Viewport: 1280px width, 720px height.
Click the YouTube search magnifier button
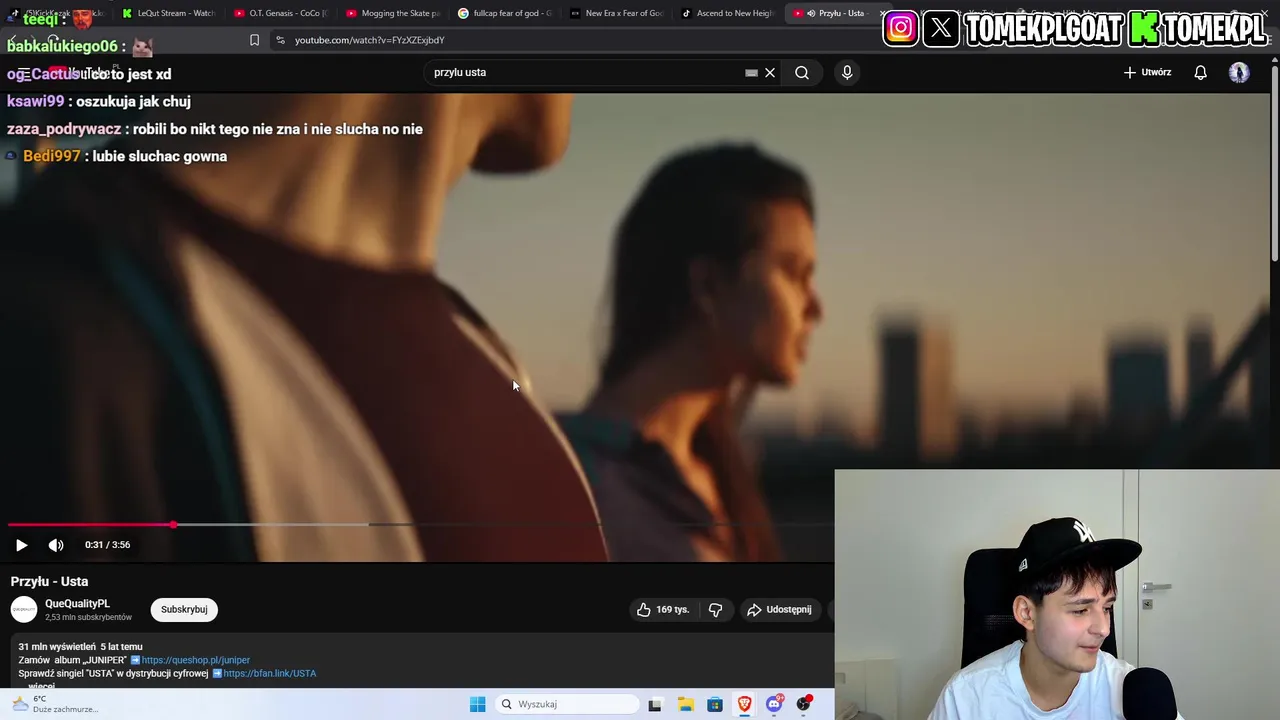click(x=802, y=72)
